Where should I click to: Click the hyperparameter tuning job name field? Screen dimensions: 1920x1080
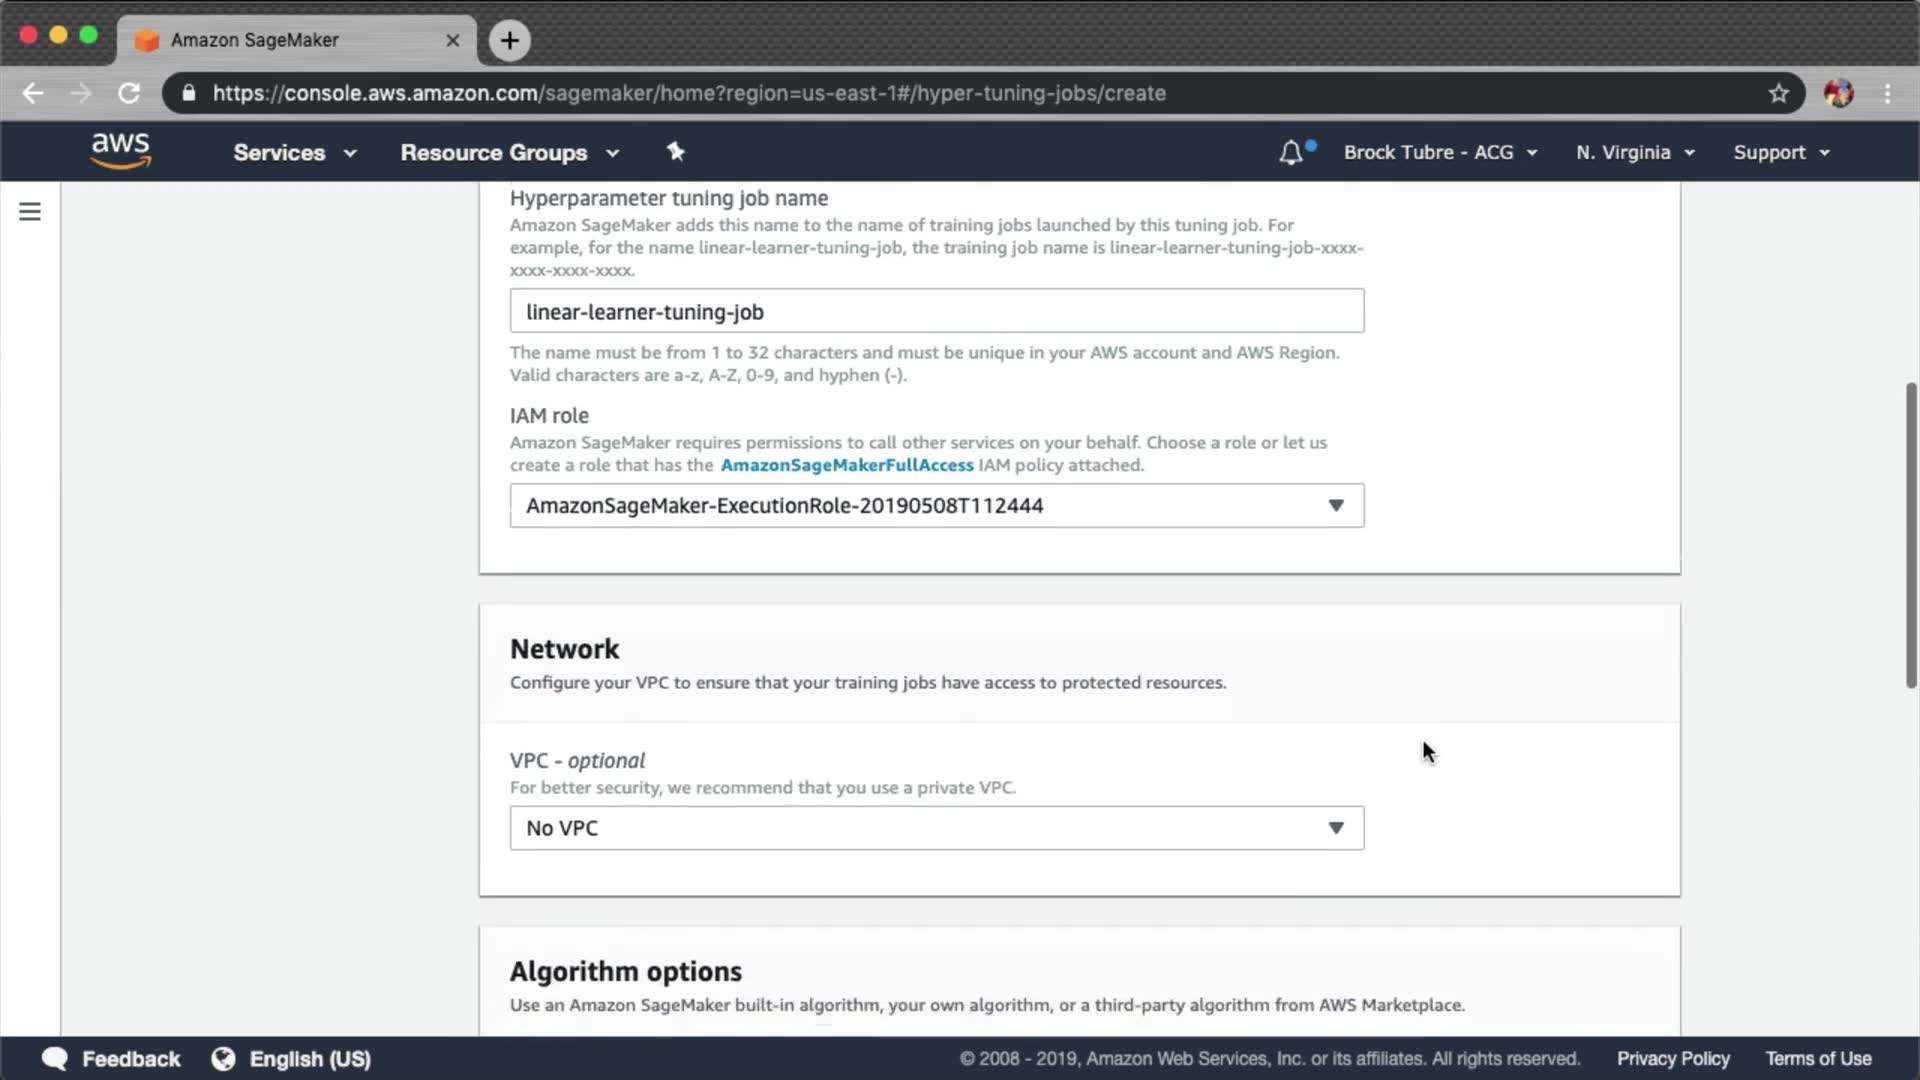[x=936, y=311]
